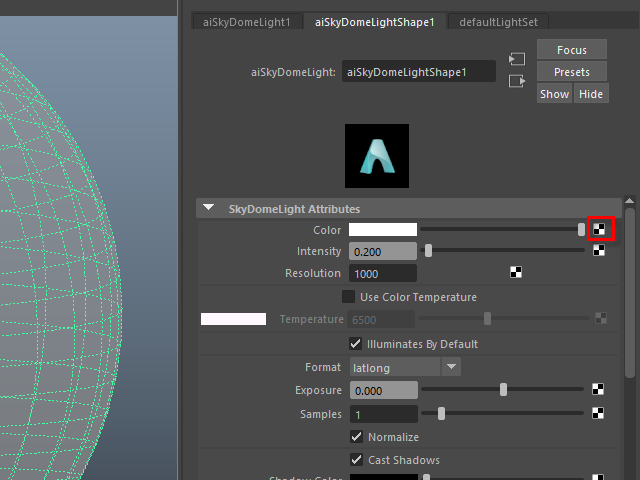Click the Resolution map connection icon
This screenshot has height=480, width=640.
click(x=516, y=272)
